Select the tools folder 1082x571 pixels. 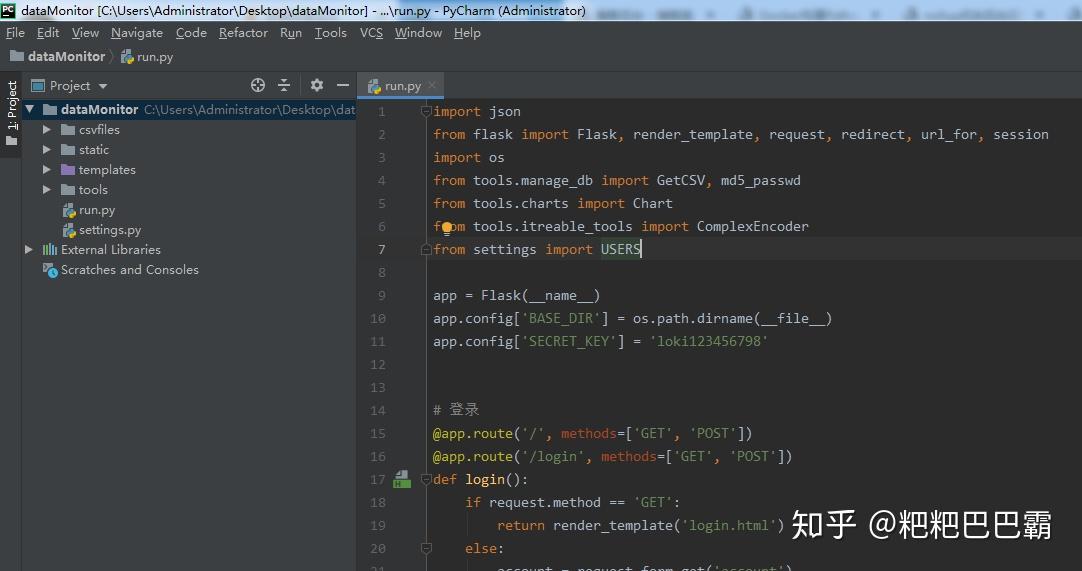click(93, 190)
